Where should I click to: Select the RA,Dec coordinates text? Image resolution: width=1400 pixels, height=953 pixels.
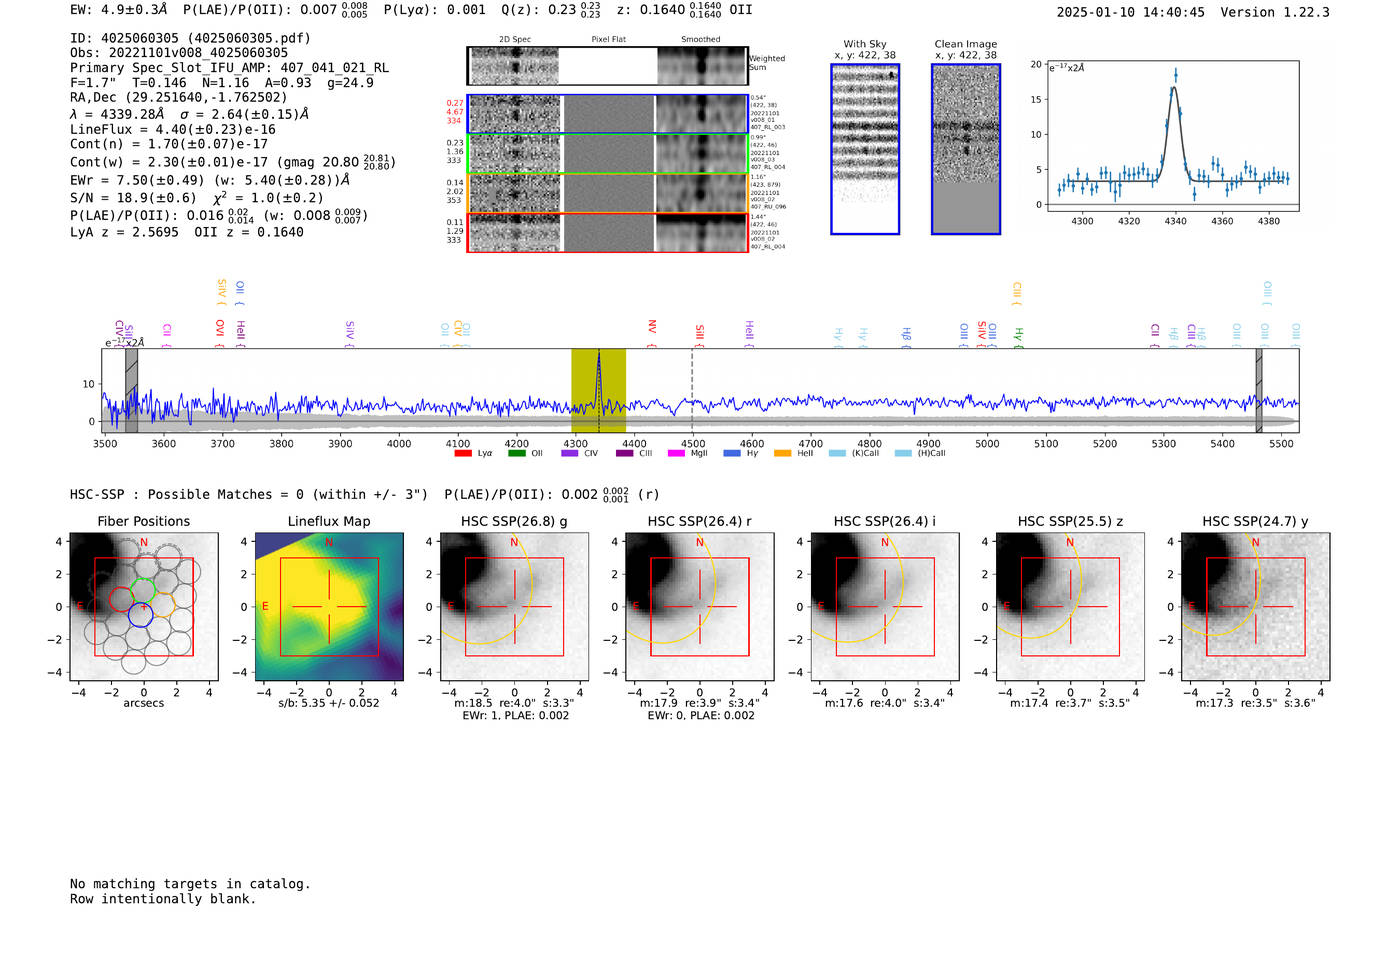178,97
